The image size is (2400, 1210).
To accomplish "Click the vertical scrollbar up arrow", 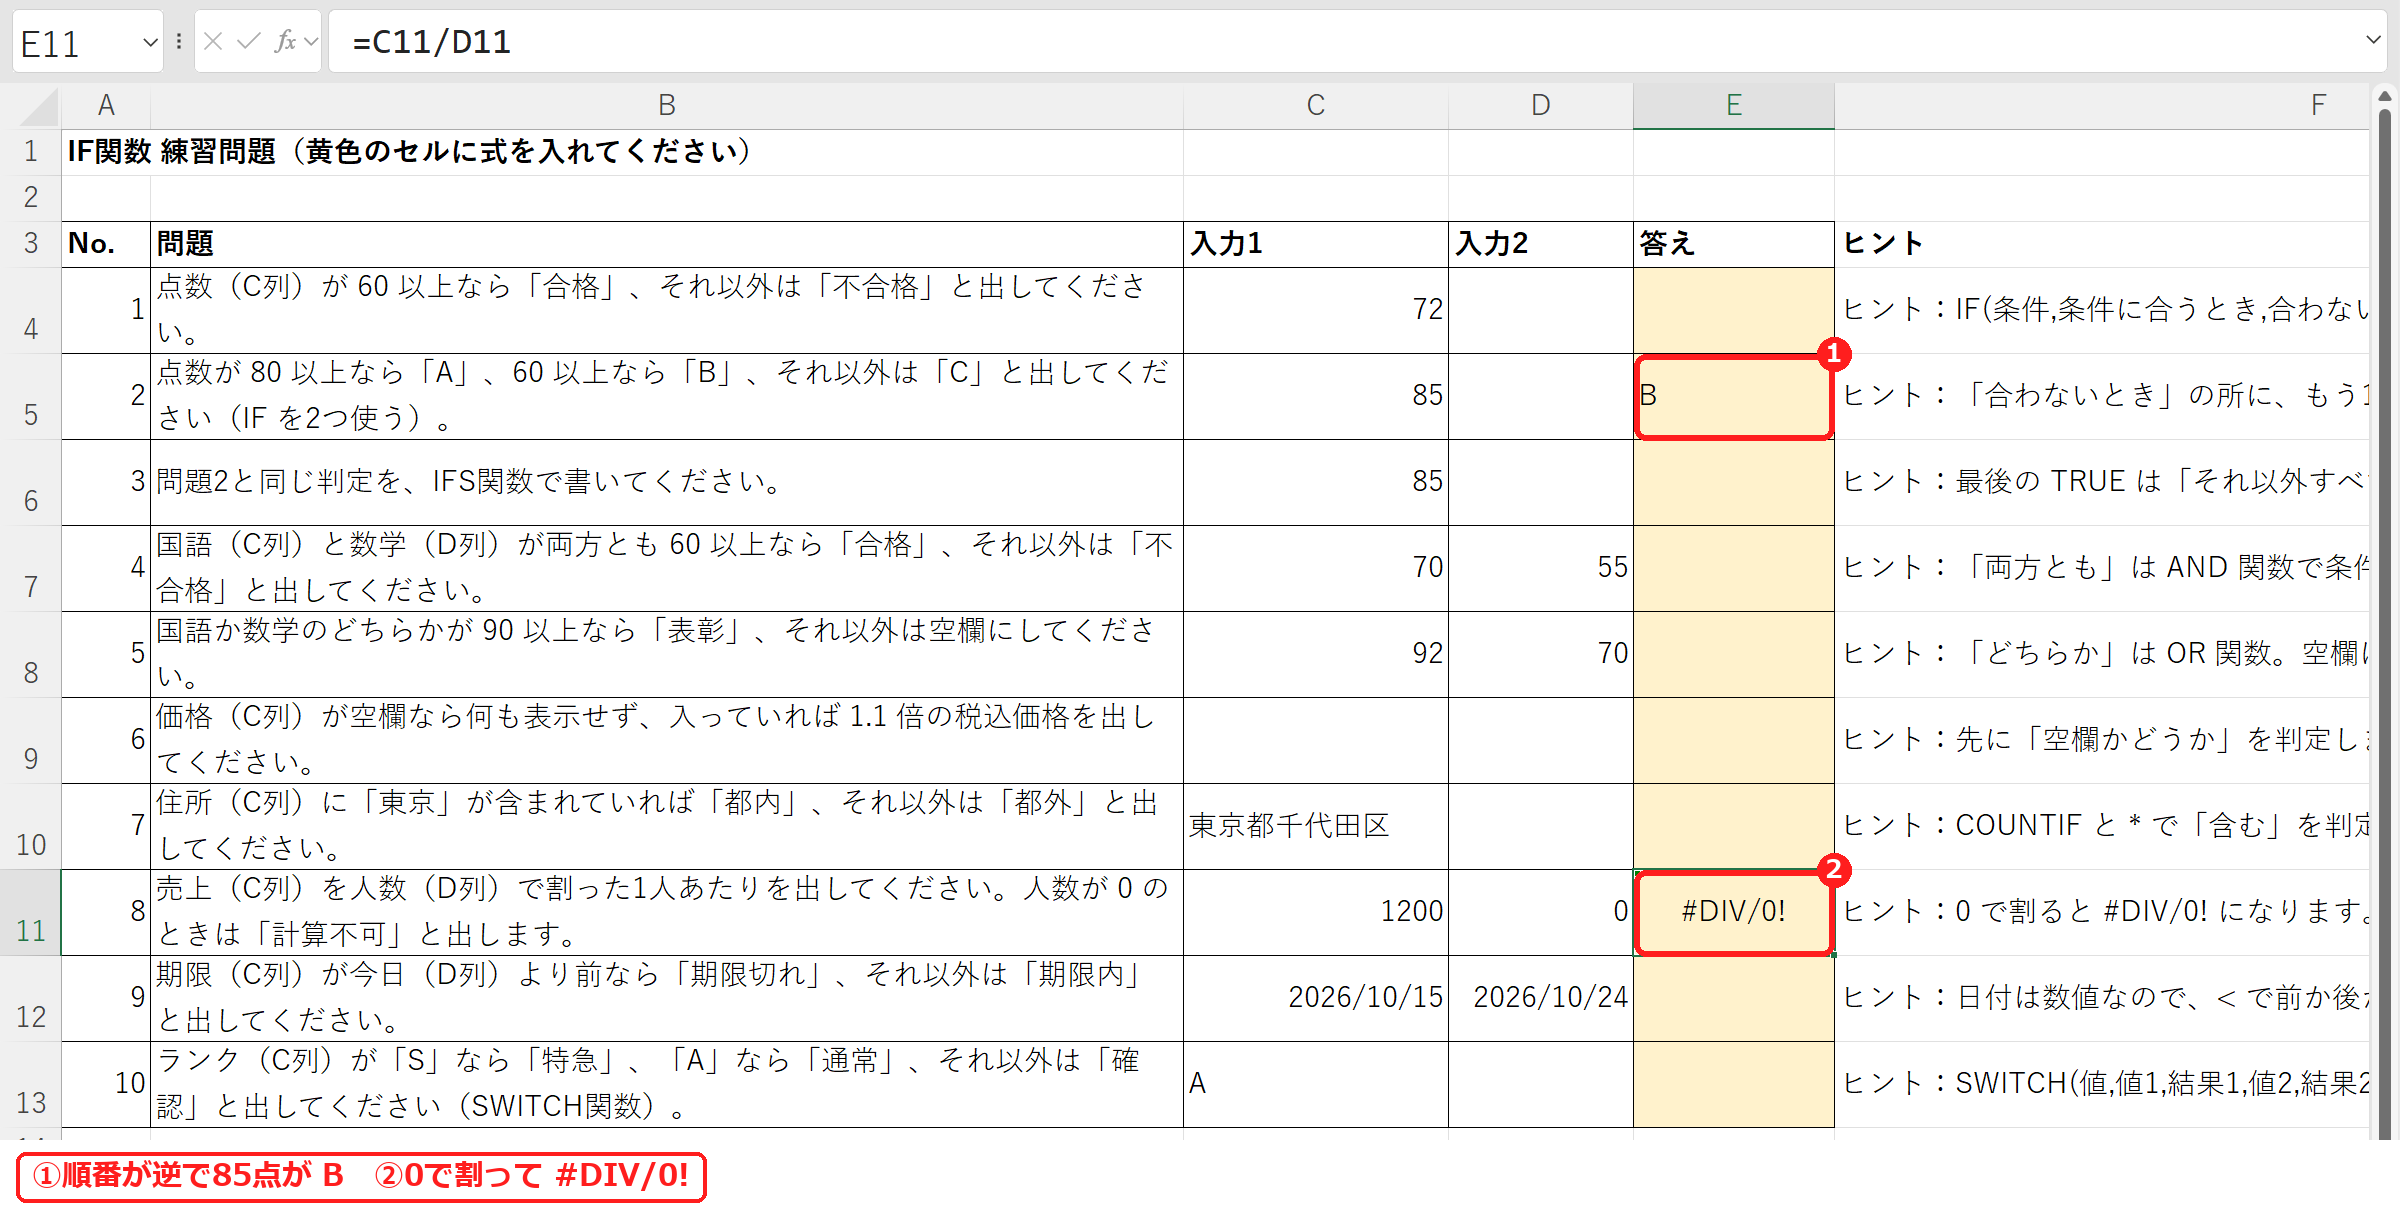I will (x=2385, y=96).
